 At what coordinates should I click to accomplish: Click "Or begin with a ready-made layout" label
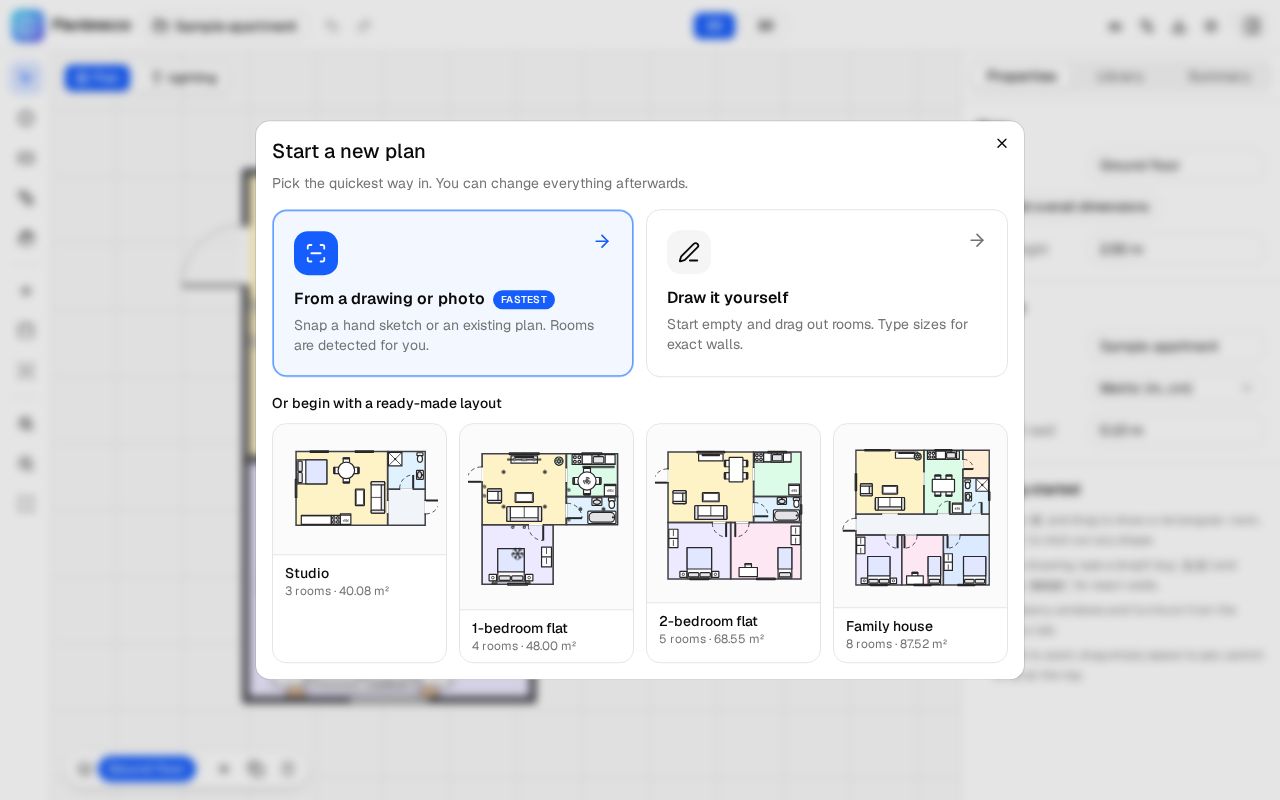(387, 403)
